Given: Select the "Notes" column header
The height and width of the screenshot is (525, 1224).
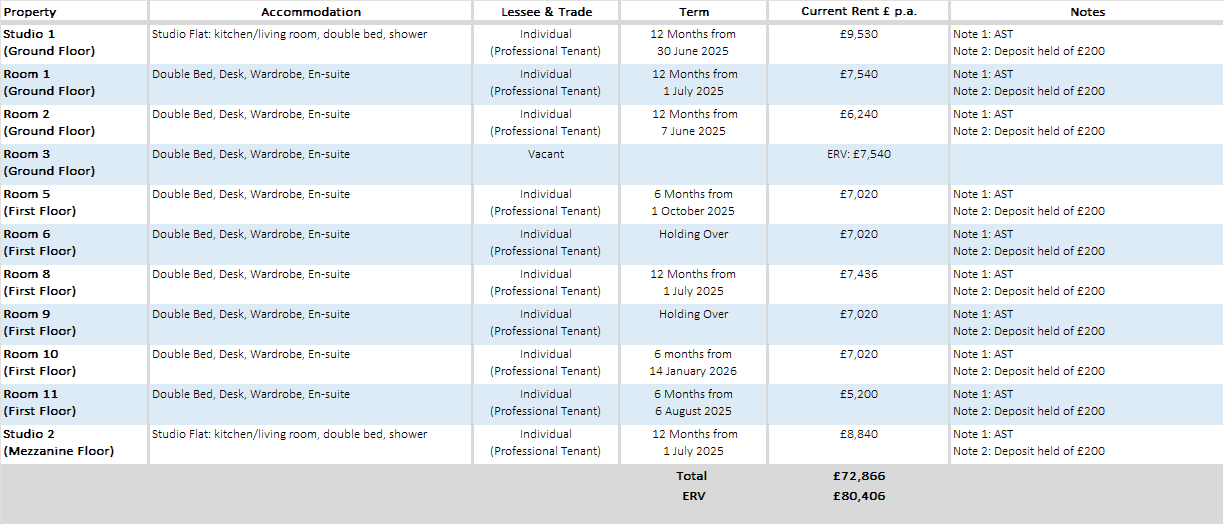Looking at the screenshot, I should pyautogui.click(x=1086, y=12).
